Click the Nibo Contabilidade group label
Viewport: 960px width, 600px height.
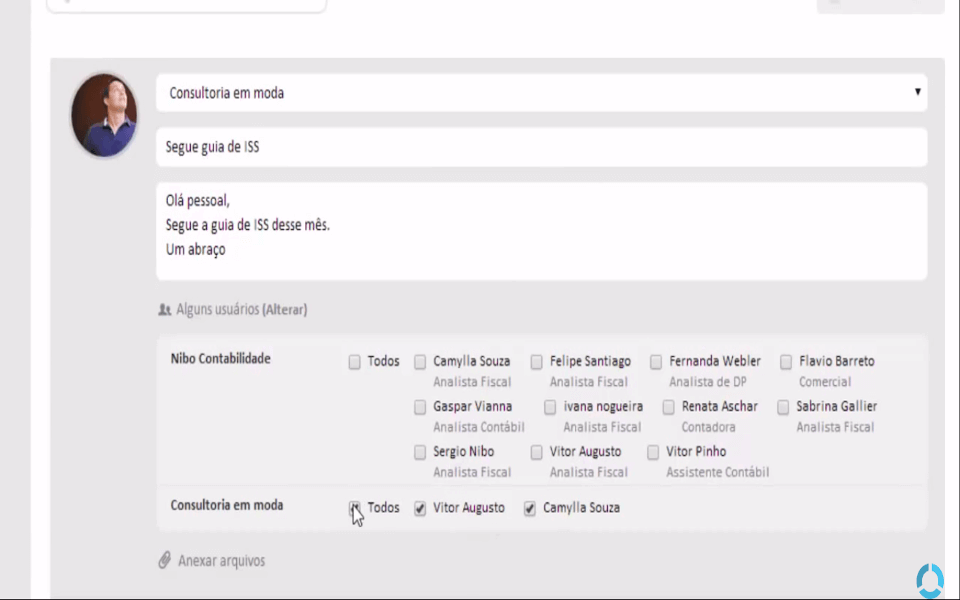pyautogui.click(x=220, y=359)
